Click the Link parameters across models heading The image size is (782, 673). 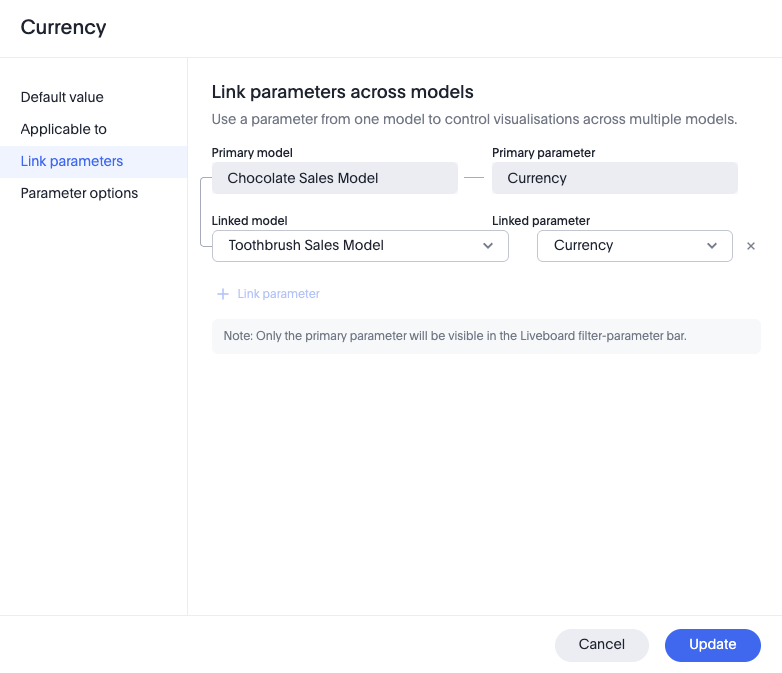coord(342,92)
